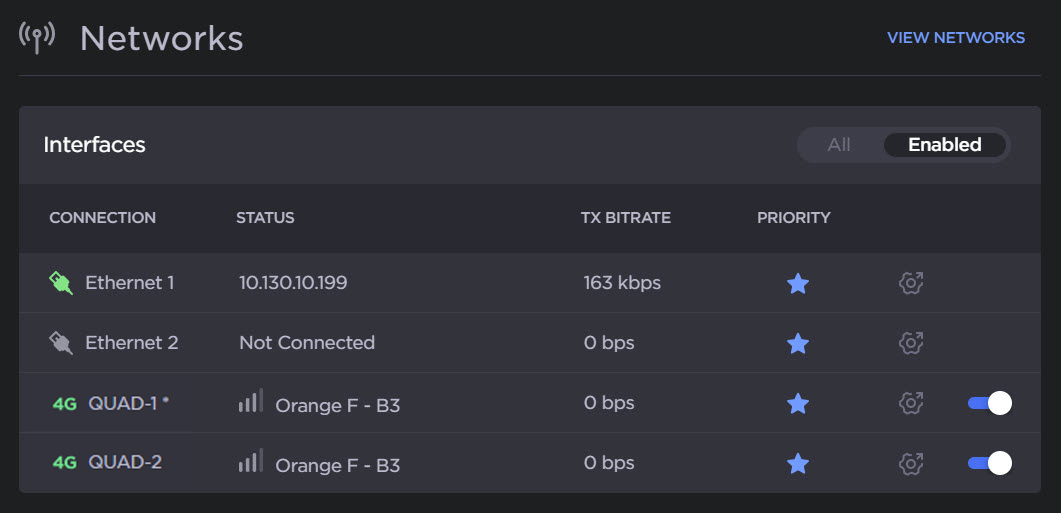Open QUAD-2 settings gear icon
Screen dimensions: 1061x513
[x=910, y=463]
